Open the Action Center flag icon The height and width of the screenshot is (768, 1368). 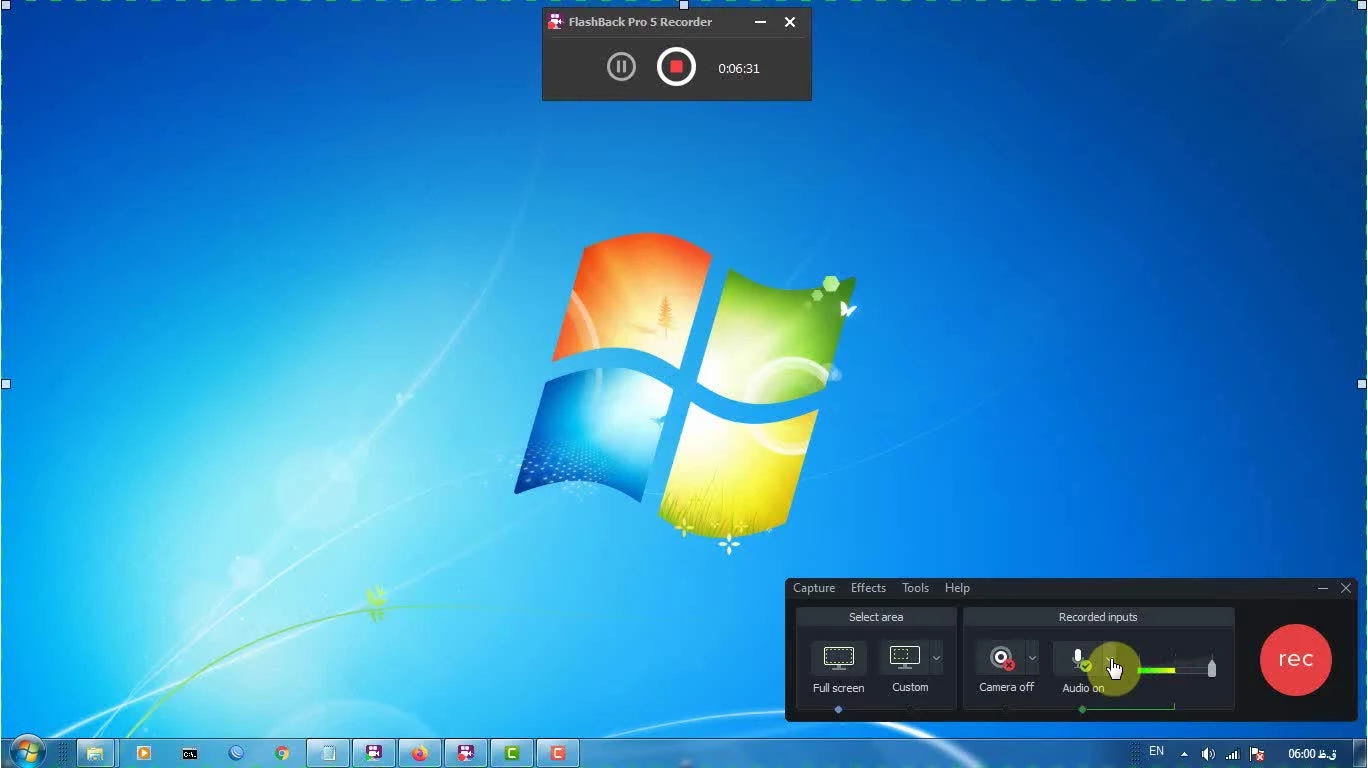coord(1258,754)
